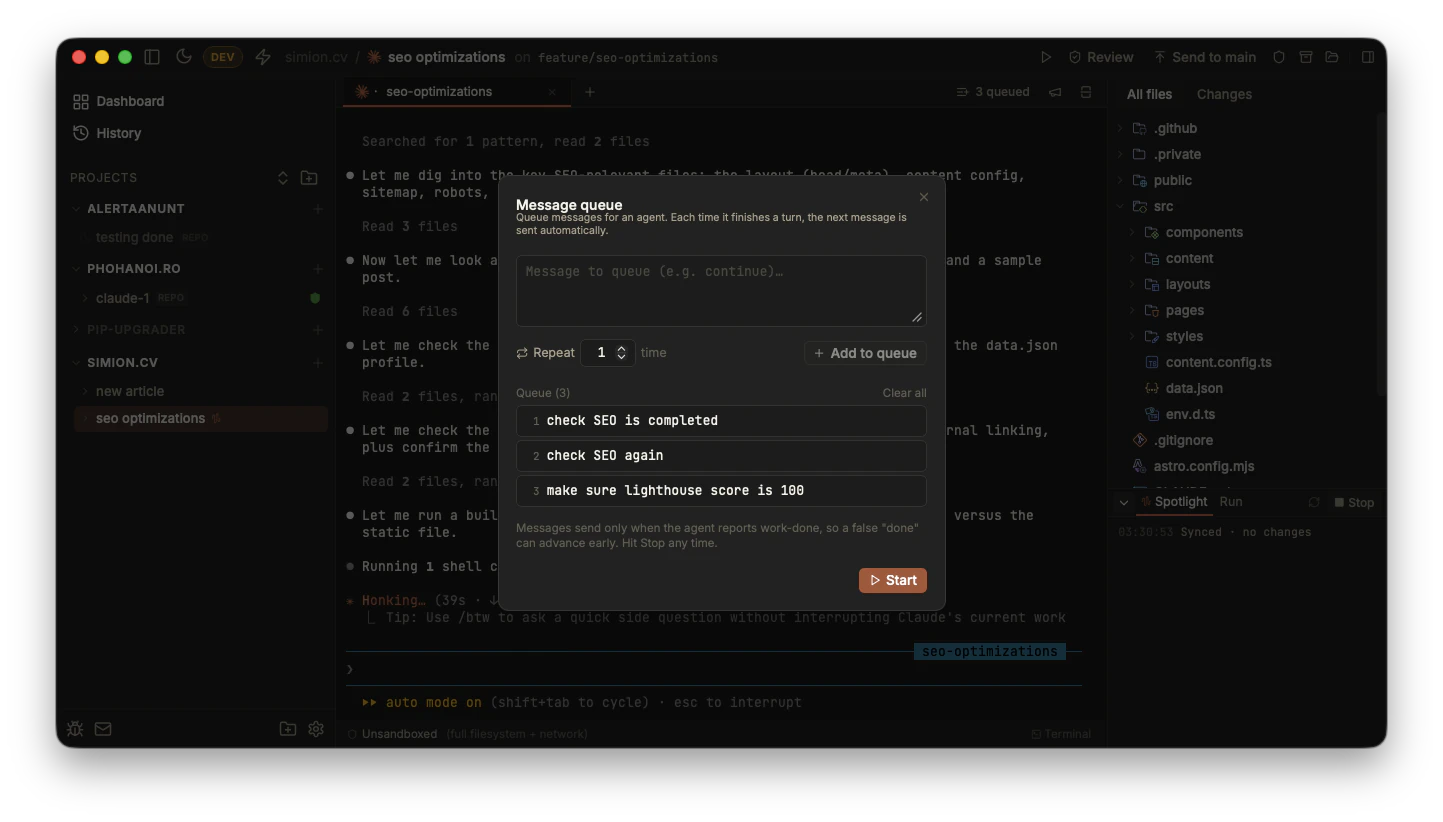Open Dashboard in the sidebar
The width and height of the screenshot is (1443, 822).
click(x=119, y=101)
